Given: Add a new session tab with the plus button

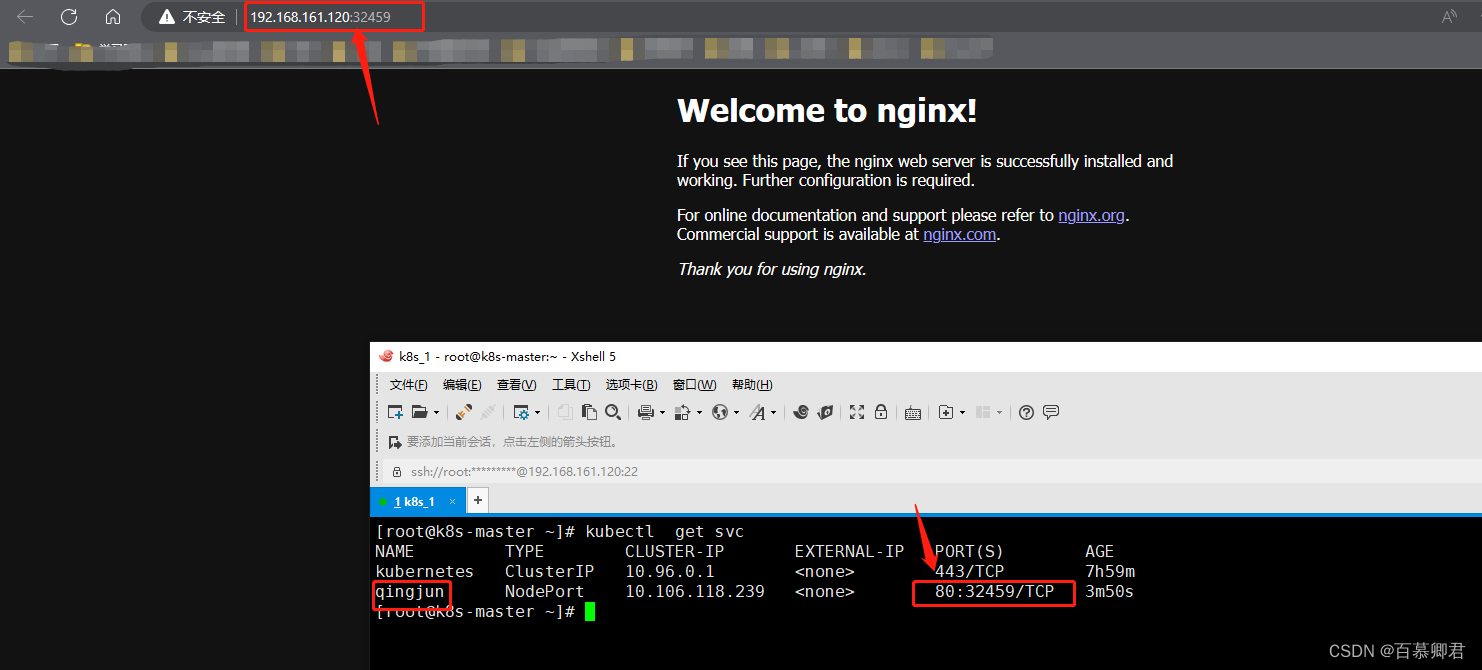Looking at the screenshot, I should click(x=477, y=500).
